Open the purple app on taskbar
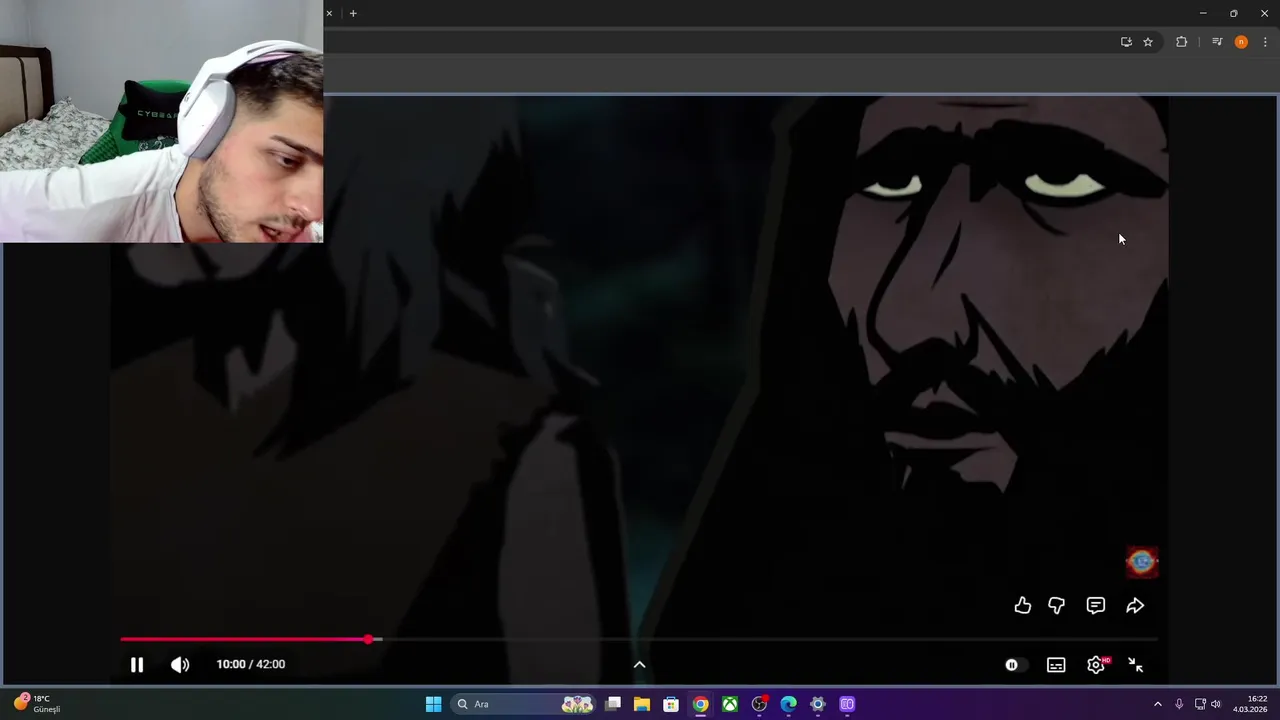The image size is (1280, 720). pos(847,704)
